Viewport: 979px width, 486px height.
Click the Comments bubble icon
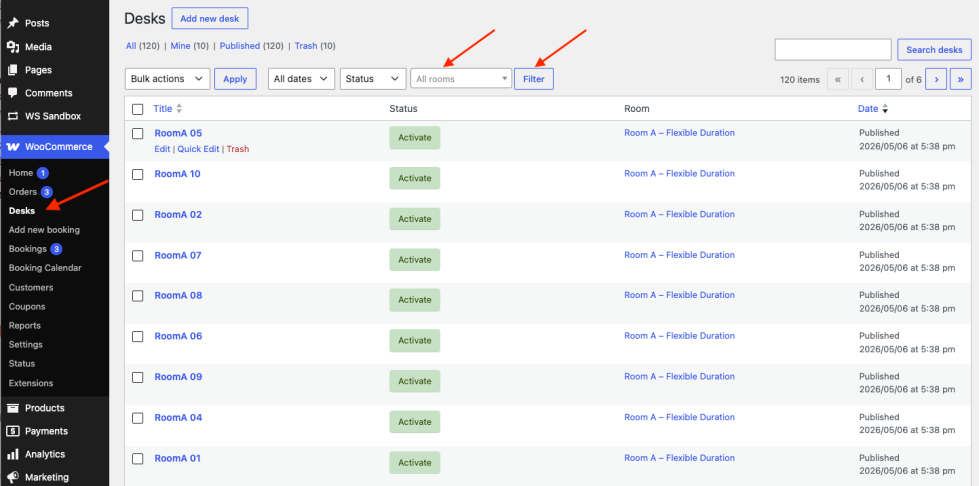click(x=12, y=93)
